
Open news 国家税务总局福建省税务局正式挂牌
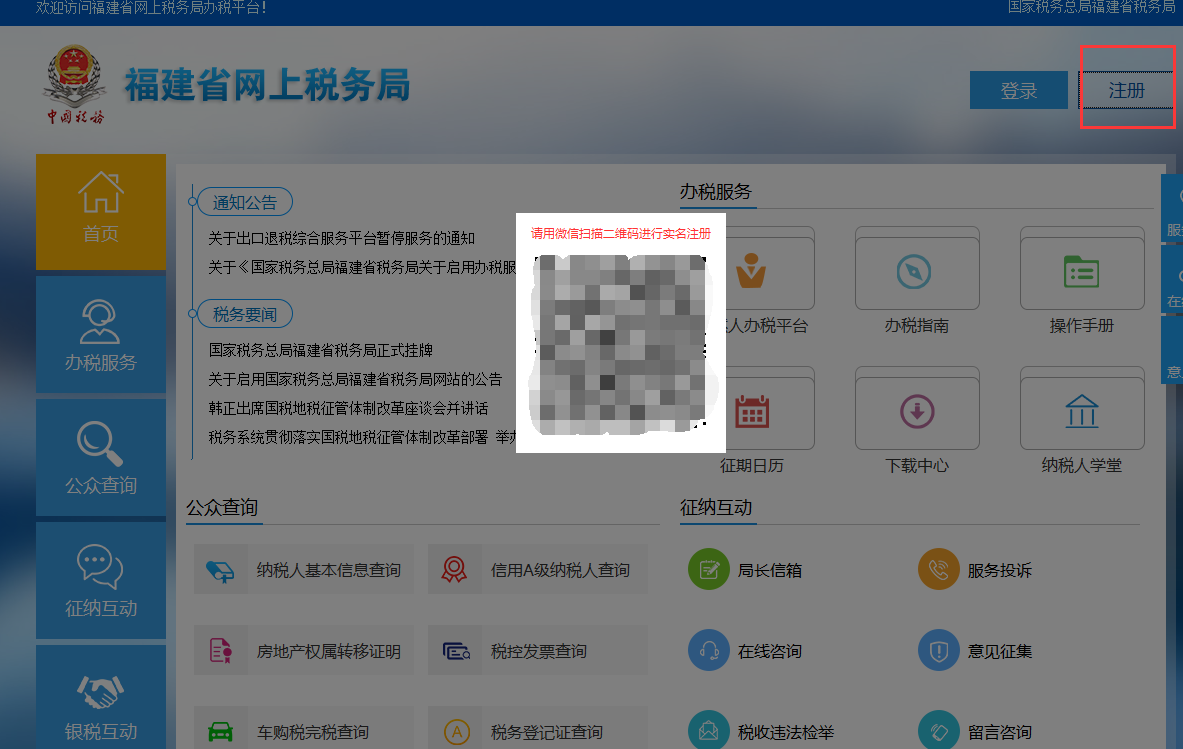321,350
